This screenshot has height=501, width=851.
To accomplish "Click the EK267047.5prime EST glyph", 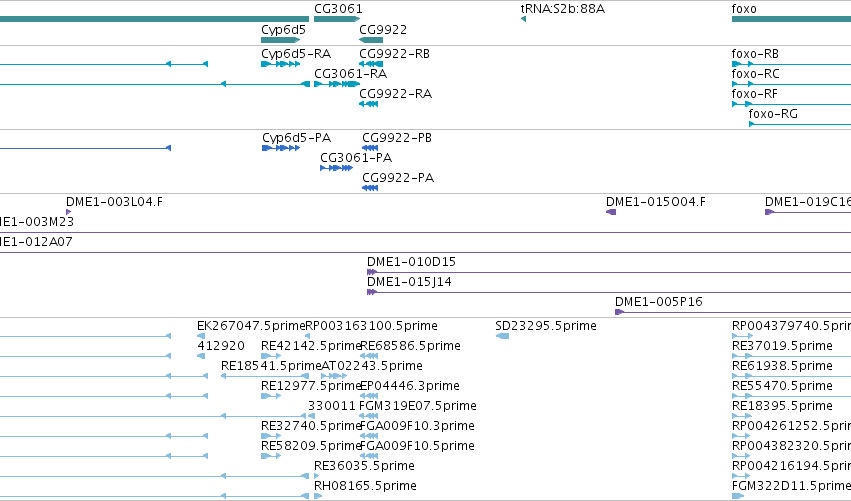I will pos(201,337).
